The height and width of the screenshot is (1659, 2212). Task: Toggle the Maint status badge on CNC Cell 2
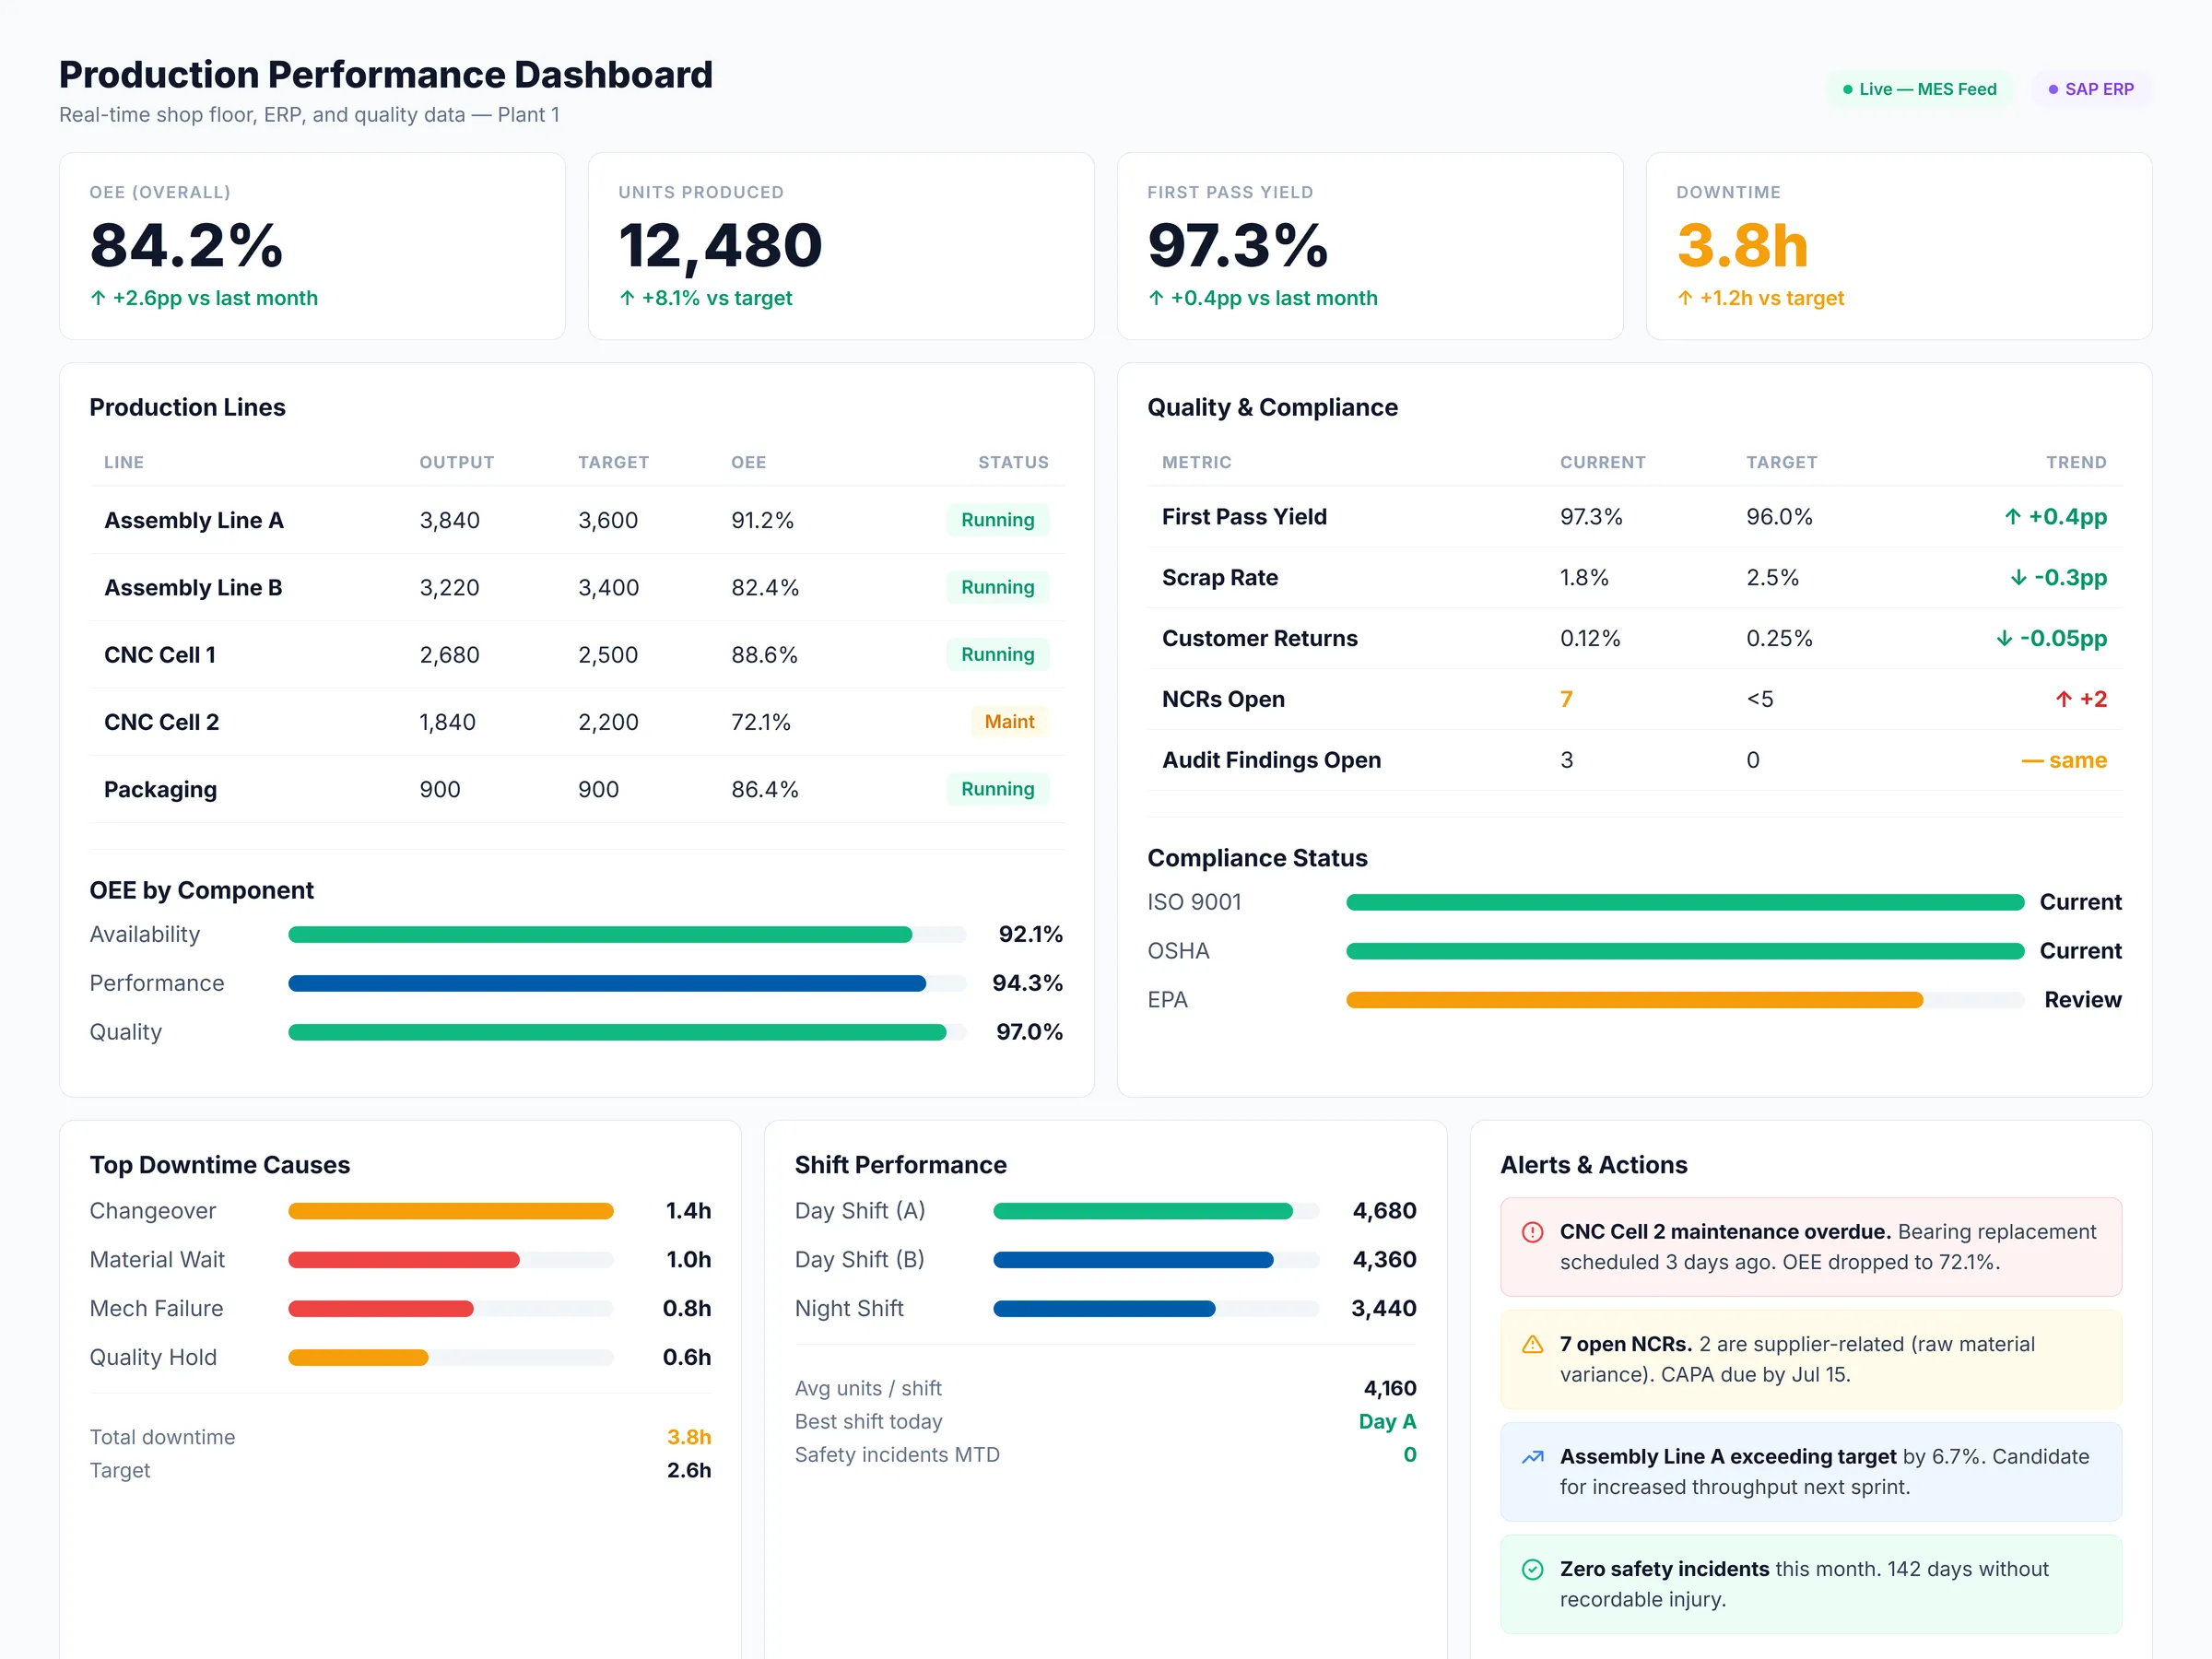pos(1009,721)
